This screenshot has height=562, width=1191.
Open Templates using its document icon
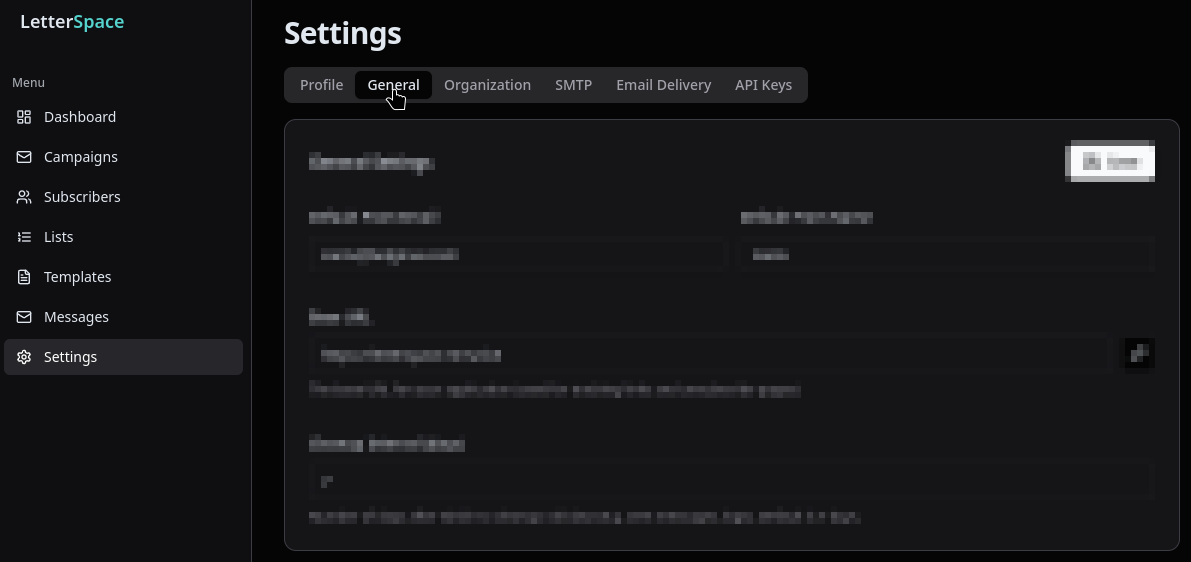point(24,277)
